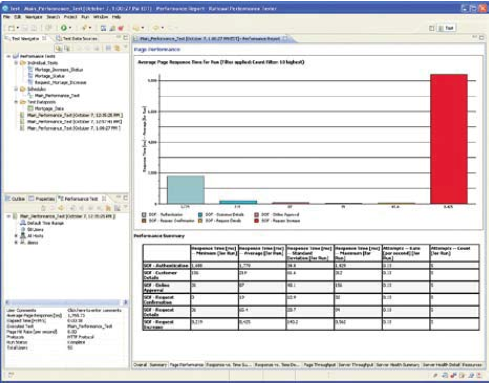Click status bar icon at bottom-left corner

pos(11,375)
